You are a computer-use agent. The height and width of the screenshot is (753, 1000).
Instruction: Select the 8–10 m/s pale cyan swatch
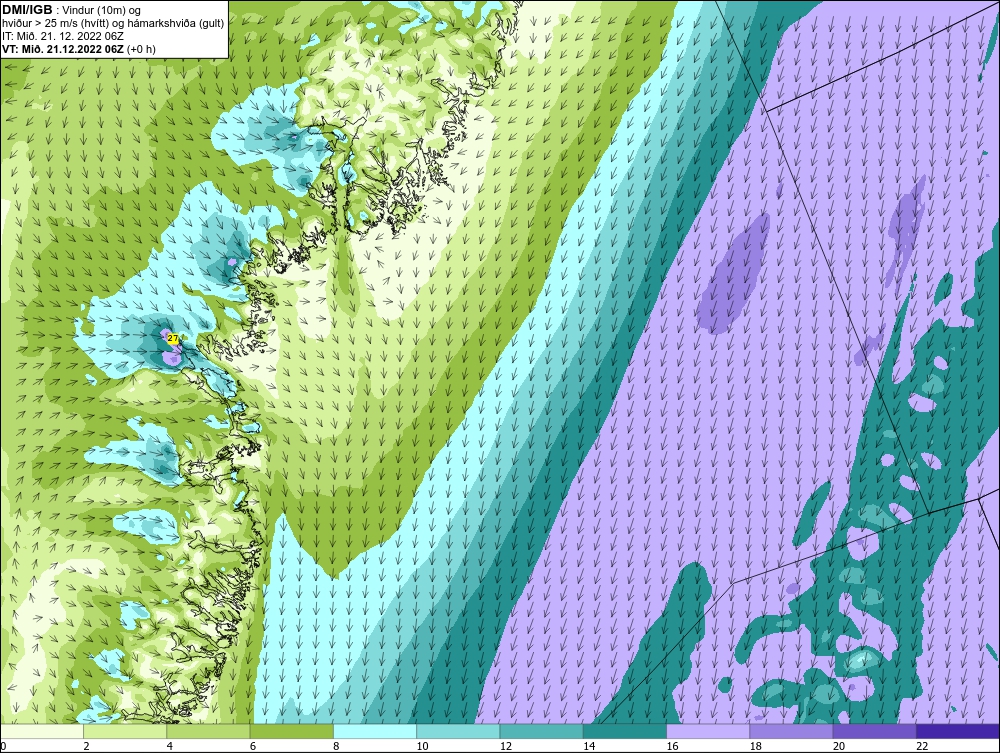tap(375, 731)
